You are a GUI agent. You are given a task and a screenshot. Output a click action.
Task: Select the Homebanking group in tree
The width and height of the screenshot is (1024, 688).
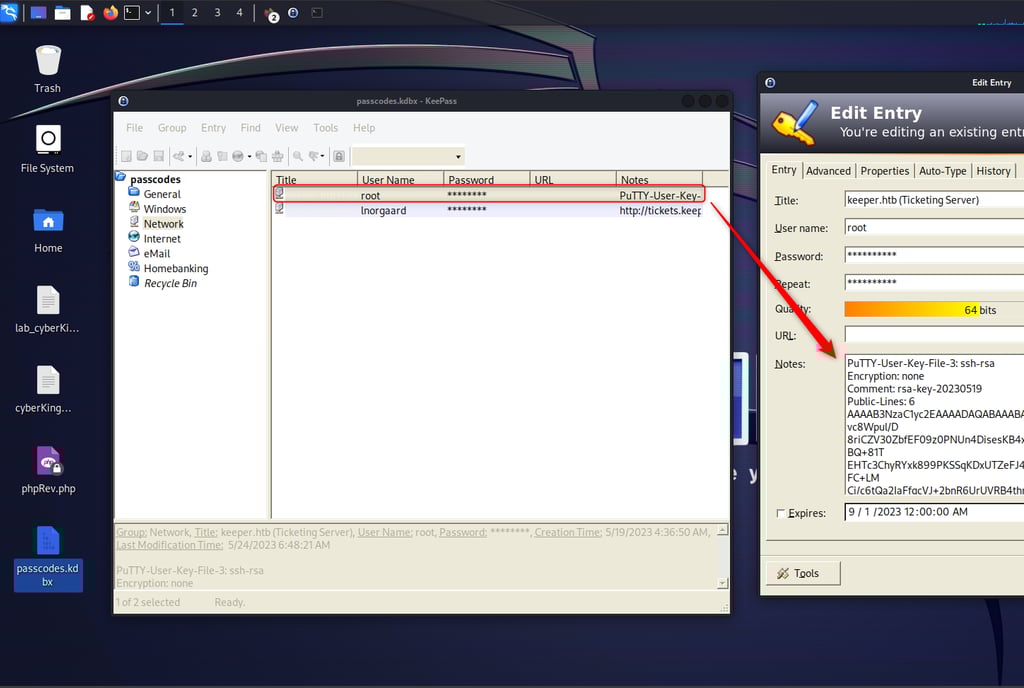click(176, 268)
